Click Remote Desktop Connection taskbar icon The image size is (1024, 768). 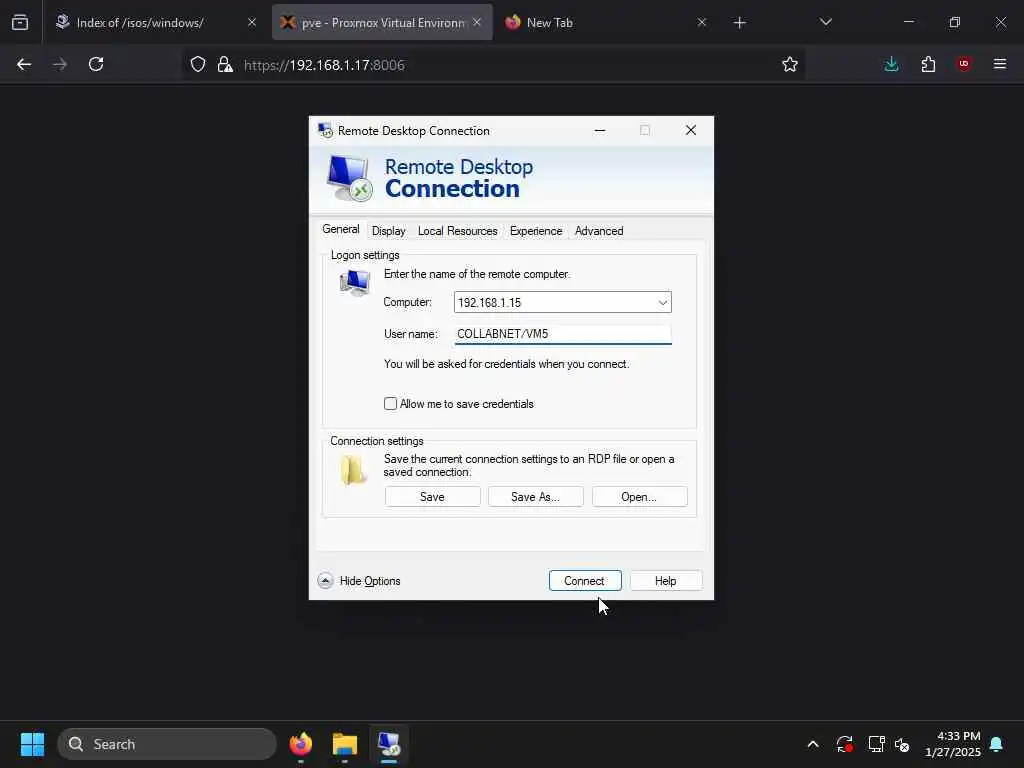pyautogui.click(x=389, y=744)
